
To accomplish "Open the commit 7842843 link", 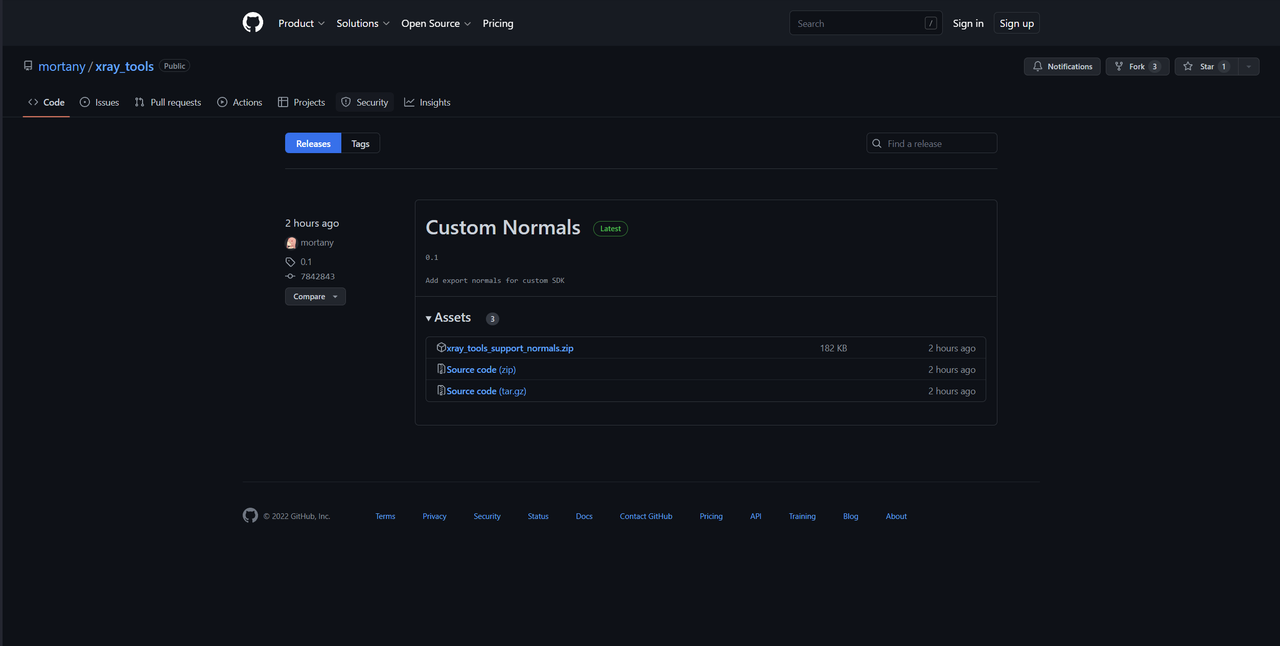I will click(x=317, y=276).
